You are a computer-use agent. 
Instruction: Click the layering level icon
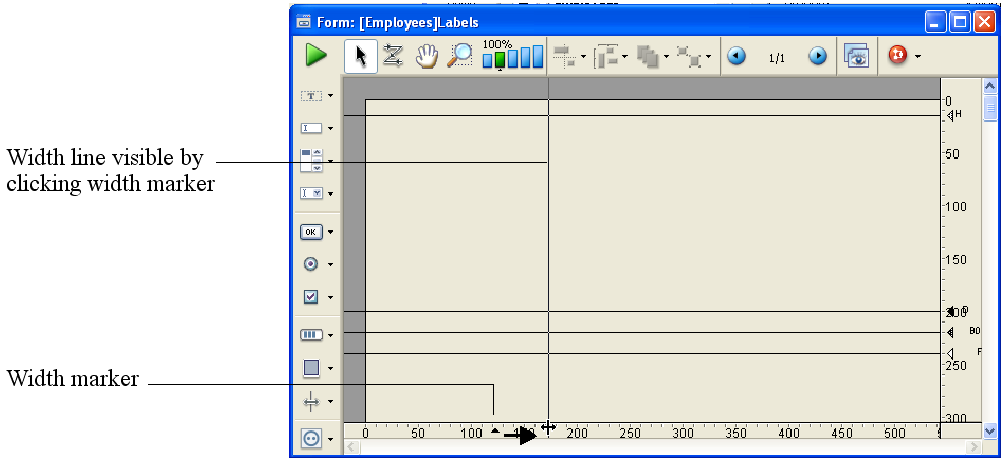click(649, 57)
